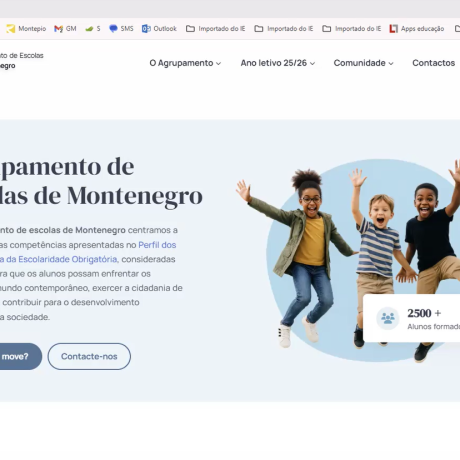Click the Agrupamento de Escolas logo text
460x460 pixels.
pyautogui.click(x=22, y=60)
